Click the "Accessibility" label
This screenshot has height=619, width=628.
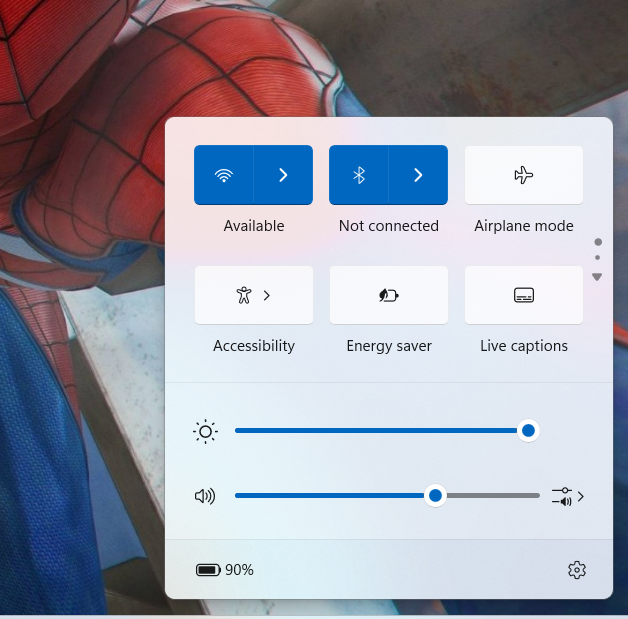point(254,346)
